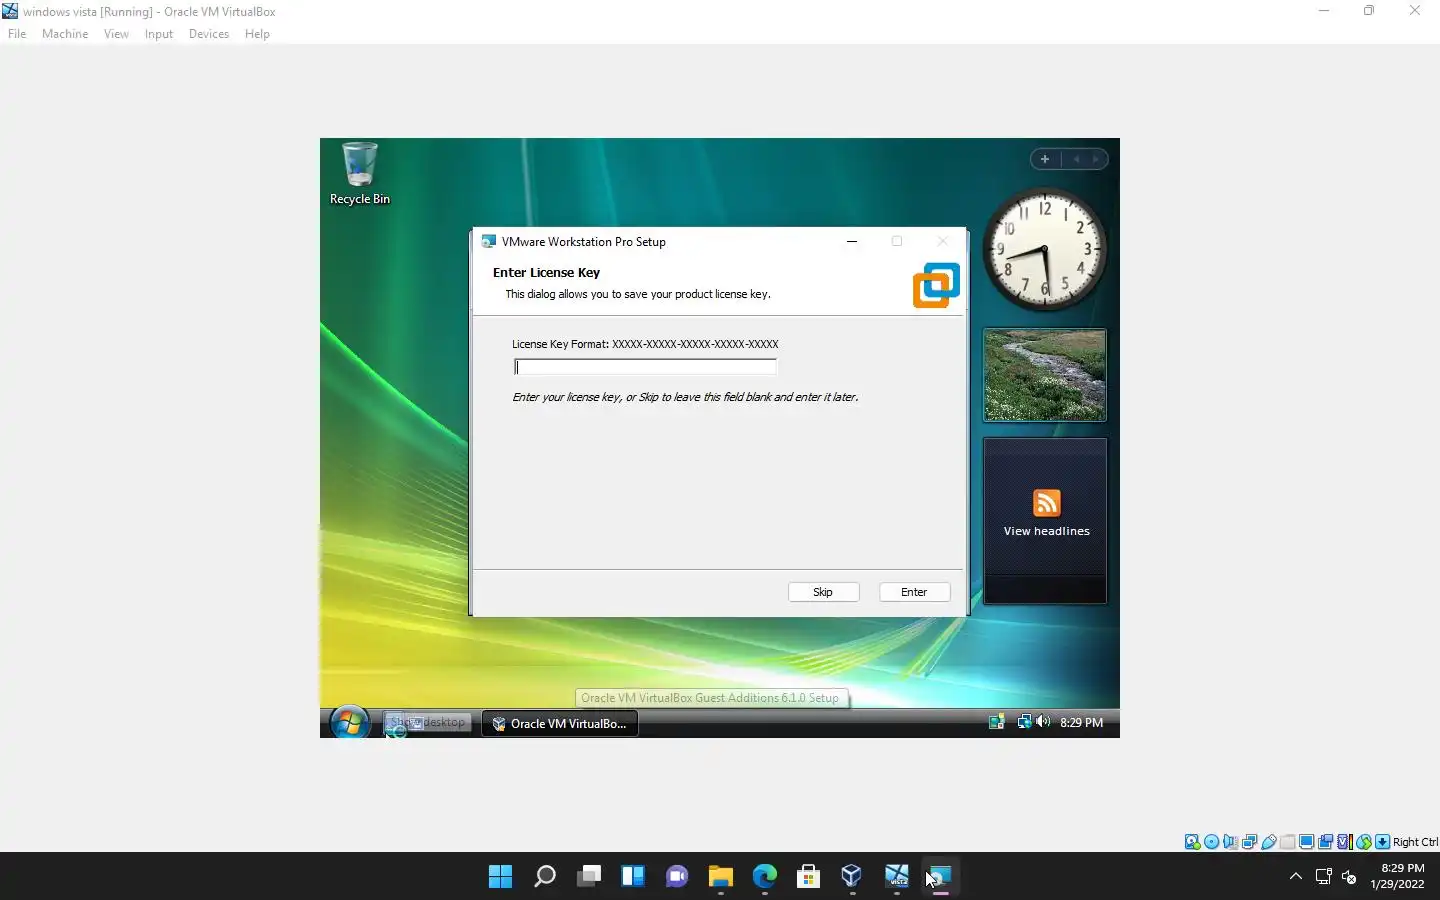1440x900 pixels.
Task: Click the slideshow photo gadget
Action: click(1044, 375)
